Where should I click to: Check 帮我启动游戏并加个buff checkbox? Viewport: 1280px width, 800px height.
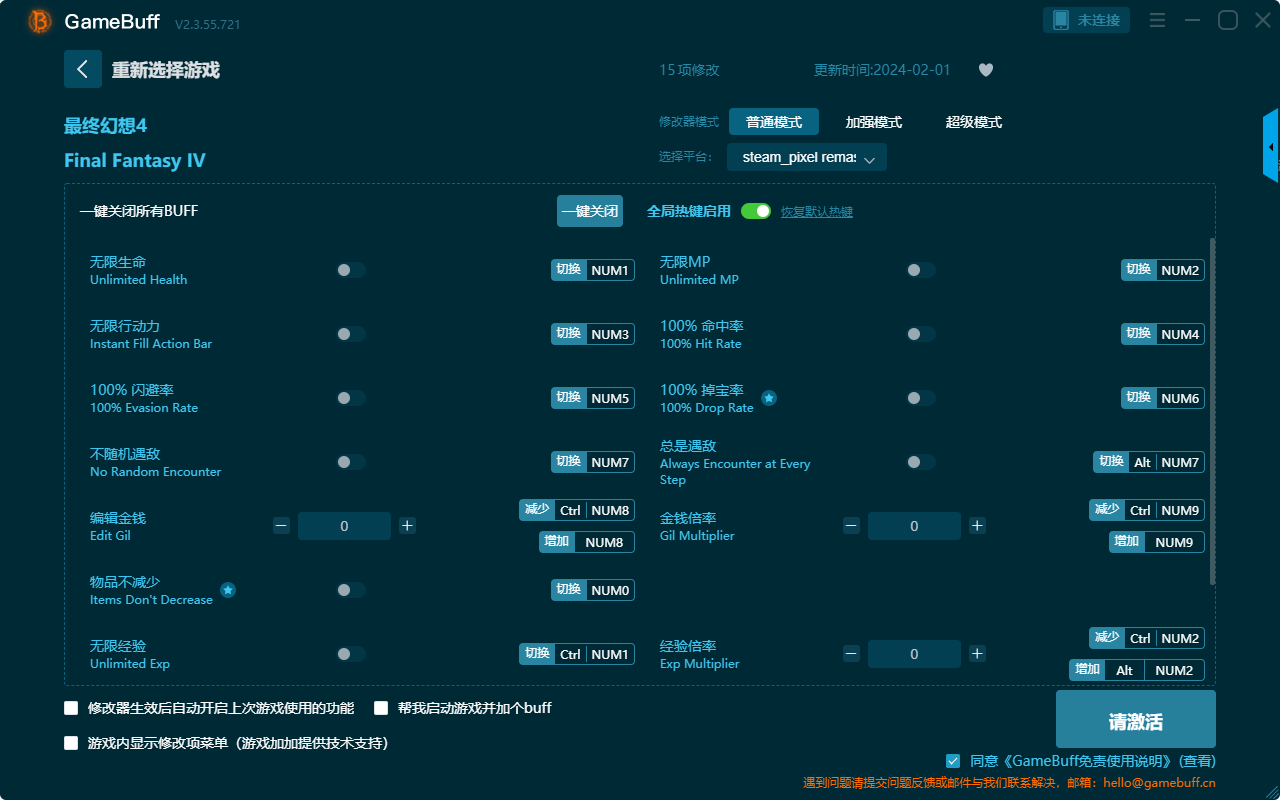(381, 708)
